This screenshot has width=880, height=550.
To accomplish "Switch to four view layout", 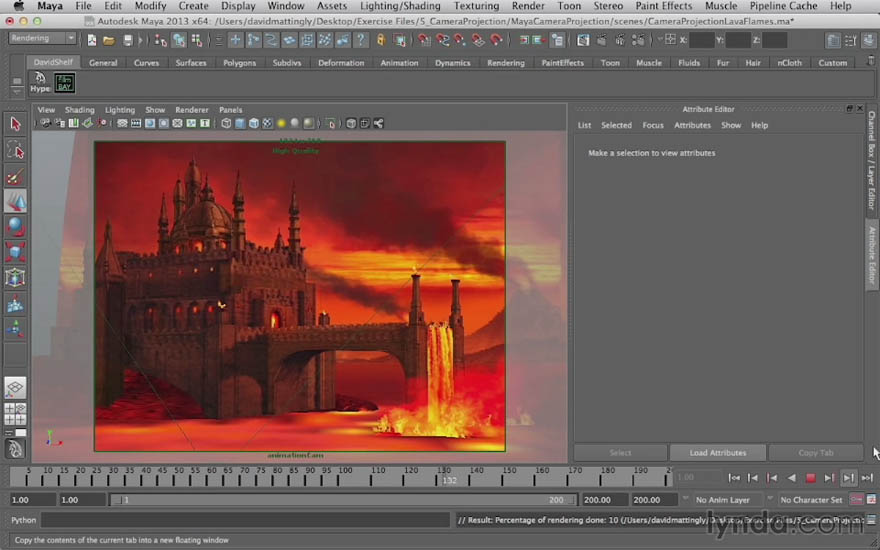I will [x=15, y=414].
